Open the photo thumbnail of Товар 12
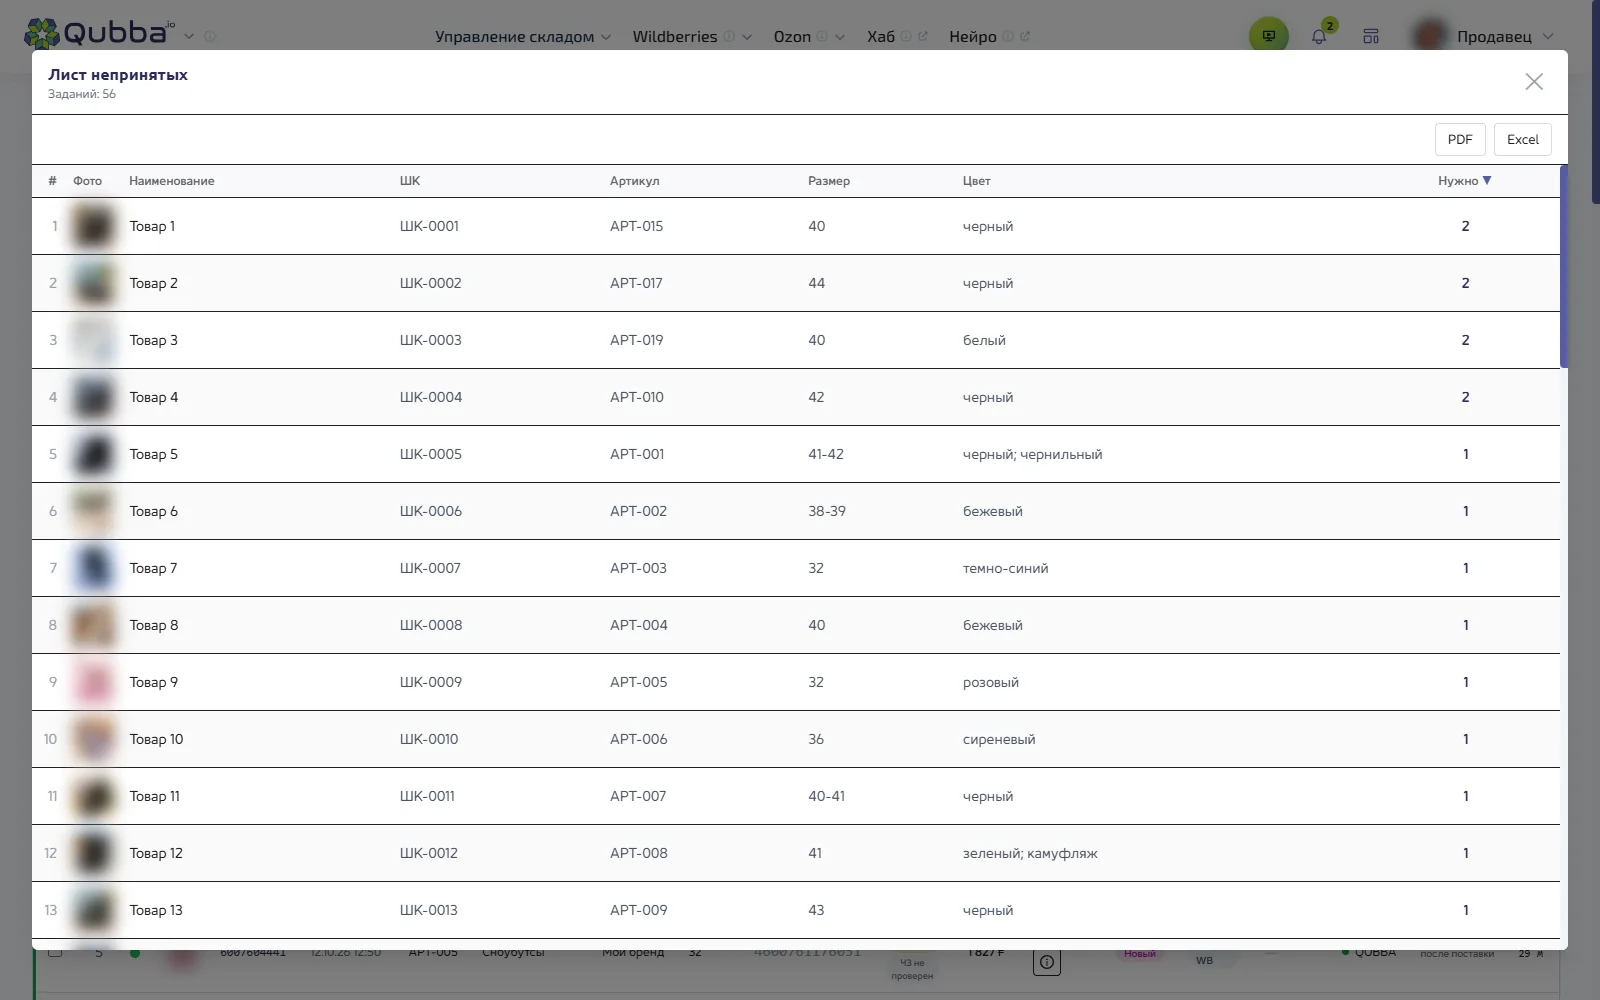This screenshot has width=1600, height=1000. (x=93, y=853)
